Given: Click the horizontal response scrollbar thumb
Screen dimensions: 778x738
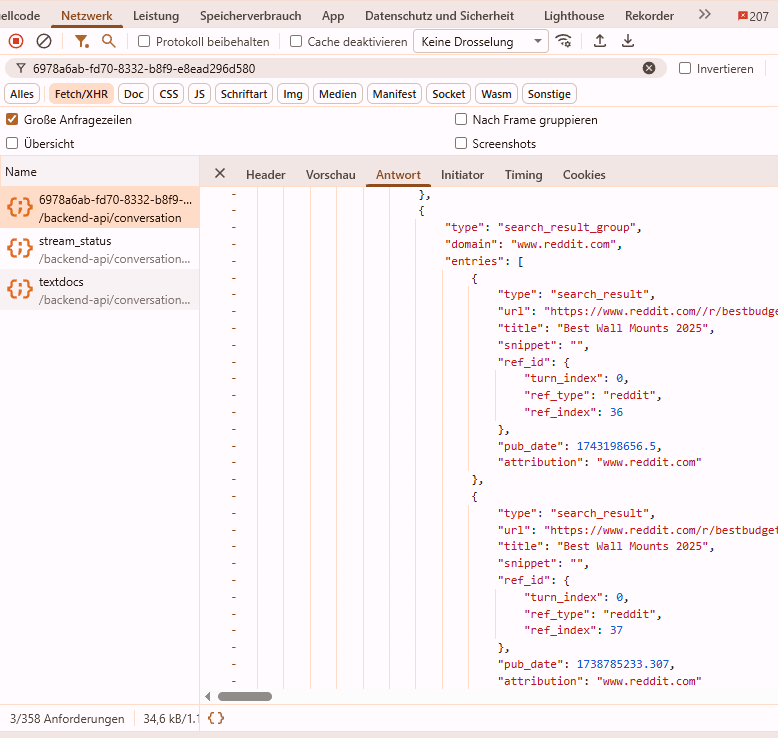Looking at the screenshot, I should [245, 696].
